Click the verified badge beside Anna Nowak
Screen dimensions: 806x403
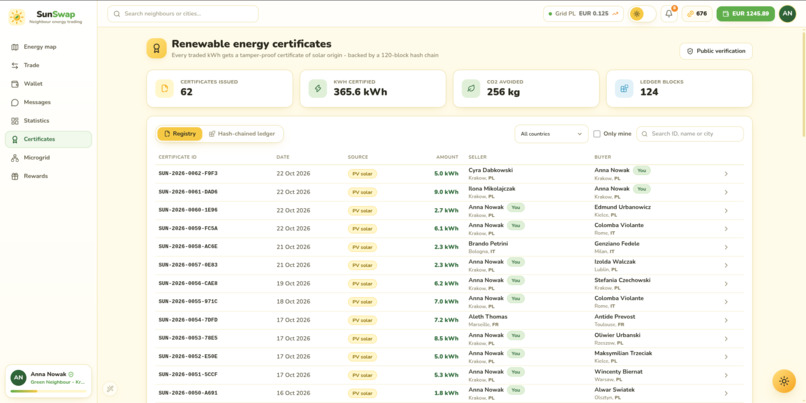coord(71,375)
